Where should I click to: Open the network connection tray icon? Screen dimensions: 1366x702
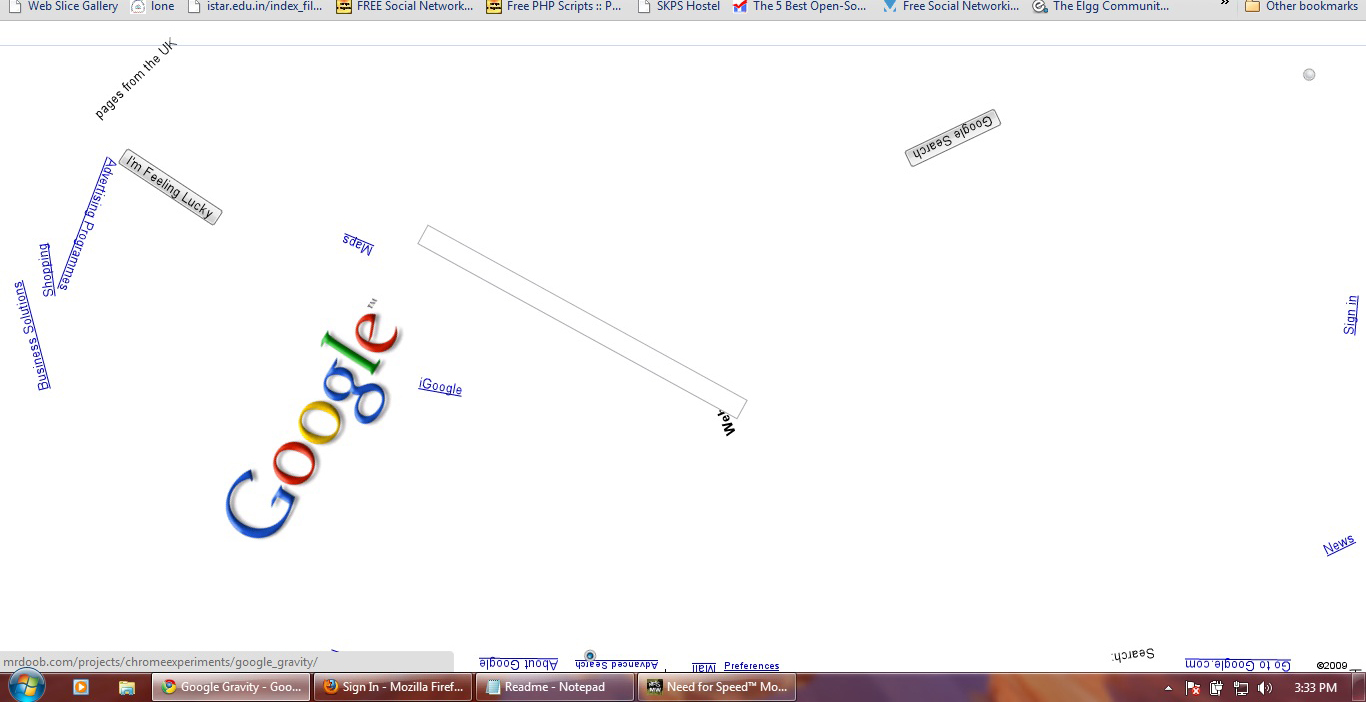[1241, 688]
